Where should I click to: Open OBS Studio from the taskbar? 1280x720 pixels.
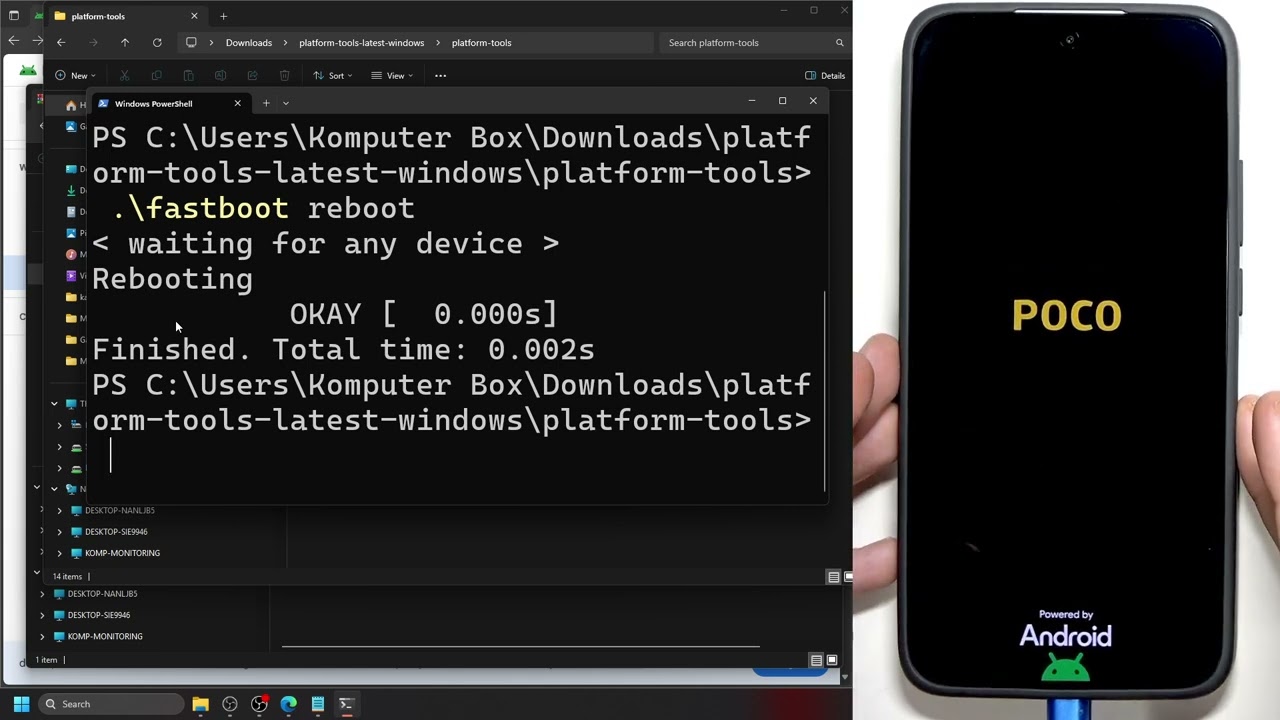230,704
